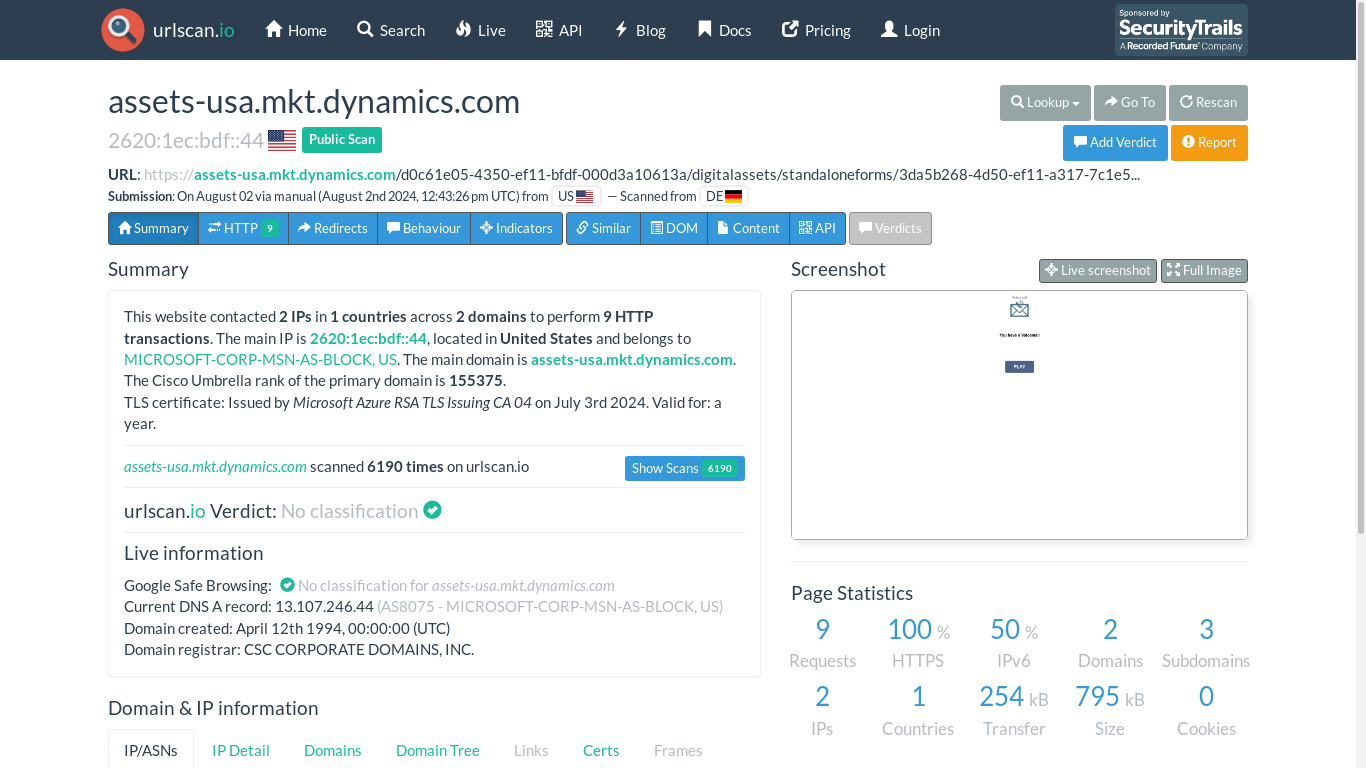Click the Go To button
Viewport: 1366px width, 768px height.
point(1130,103)
